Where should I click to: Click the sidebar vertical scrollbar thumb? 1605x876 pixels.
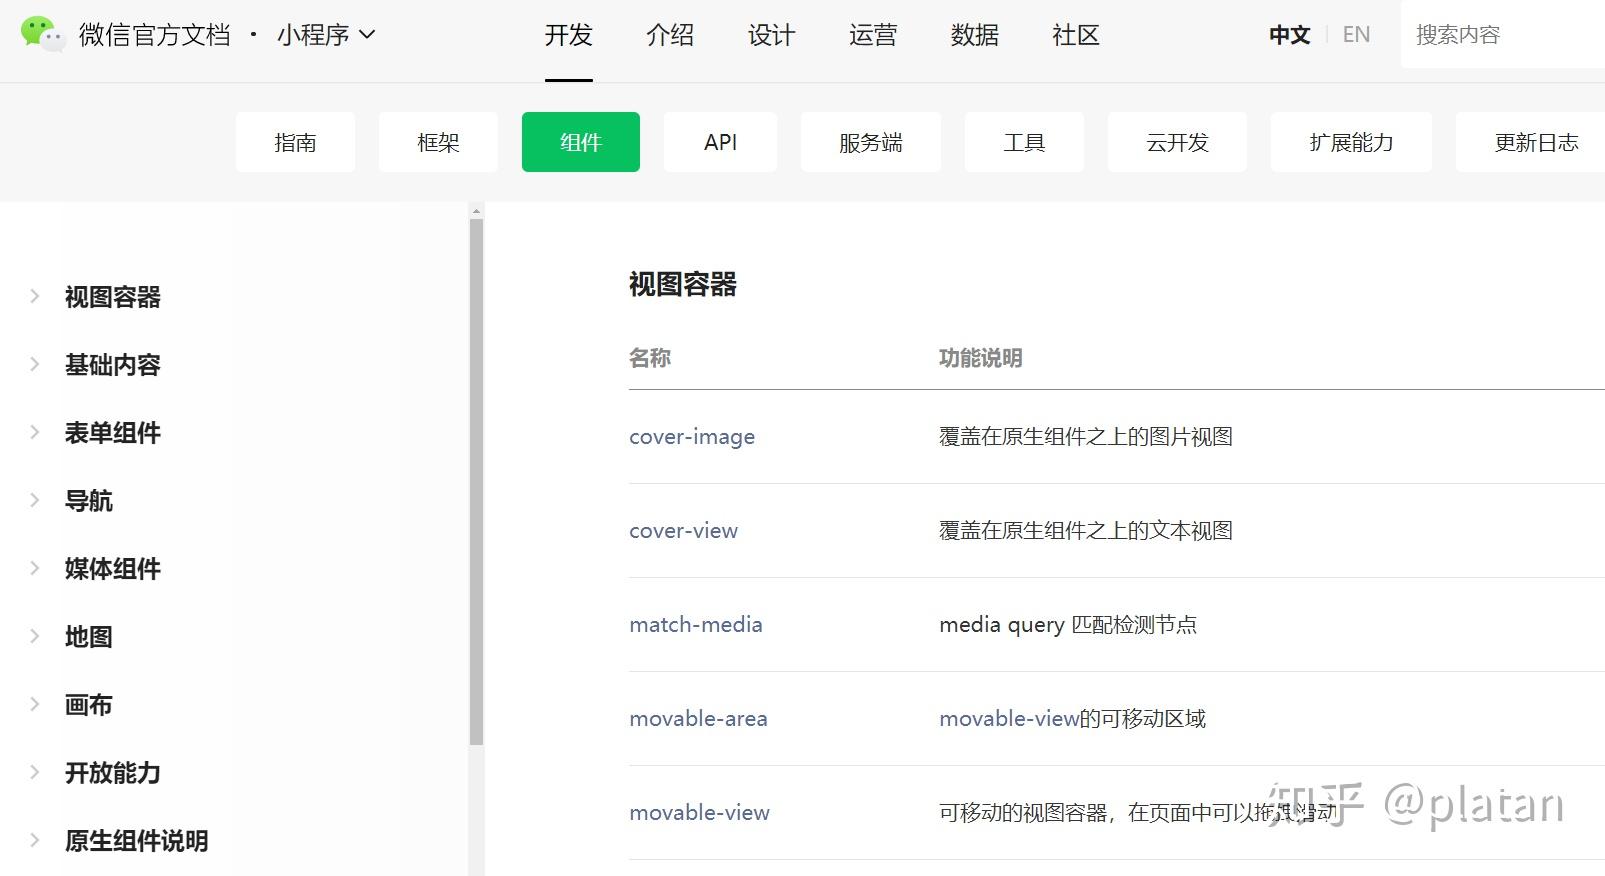click(x=476, y=482)
